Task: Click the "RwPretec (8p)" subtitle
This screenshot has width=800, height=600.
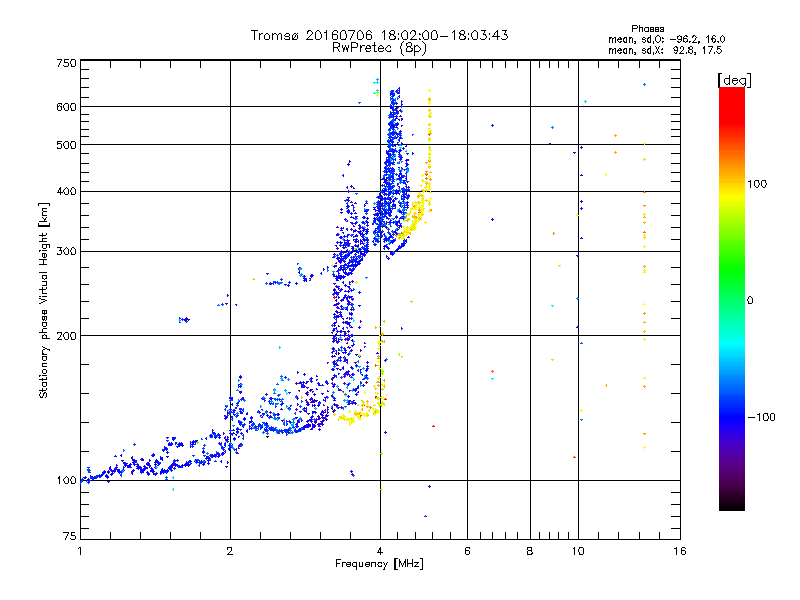Action: point(379,48)
